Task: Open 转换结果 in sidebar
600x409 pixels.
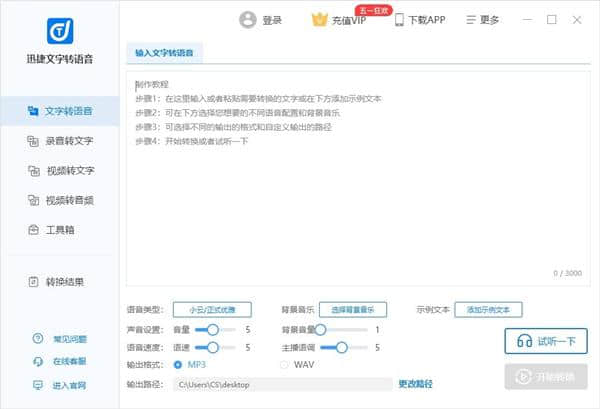Action: coord(60,282)
